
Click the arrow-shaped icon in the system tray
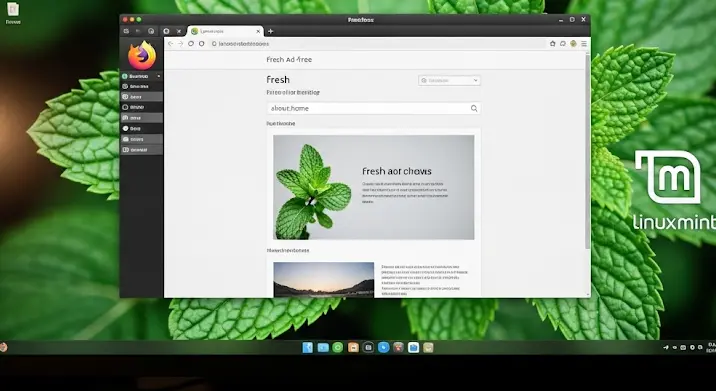click(666, 348)
